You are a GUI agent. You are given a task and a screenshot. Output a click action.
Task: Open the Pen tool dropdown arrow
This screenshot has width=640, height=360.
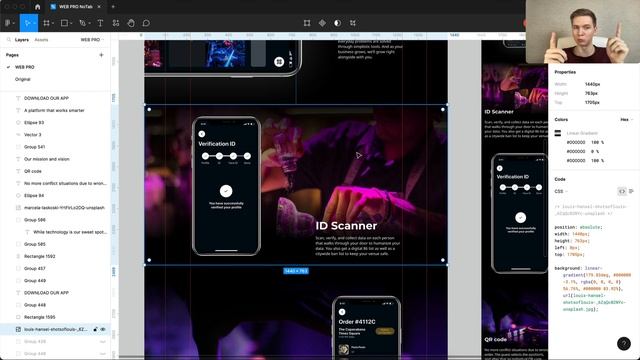(89, 23)
